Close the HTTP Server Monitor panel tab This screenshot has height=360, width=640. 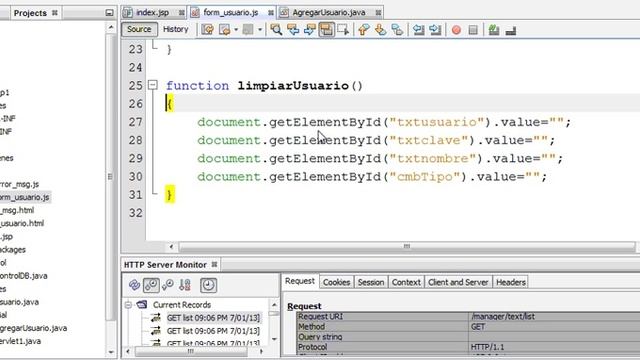pyautogui.click(x=214, y=264)
